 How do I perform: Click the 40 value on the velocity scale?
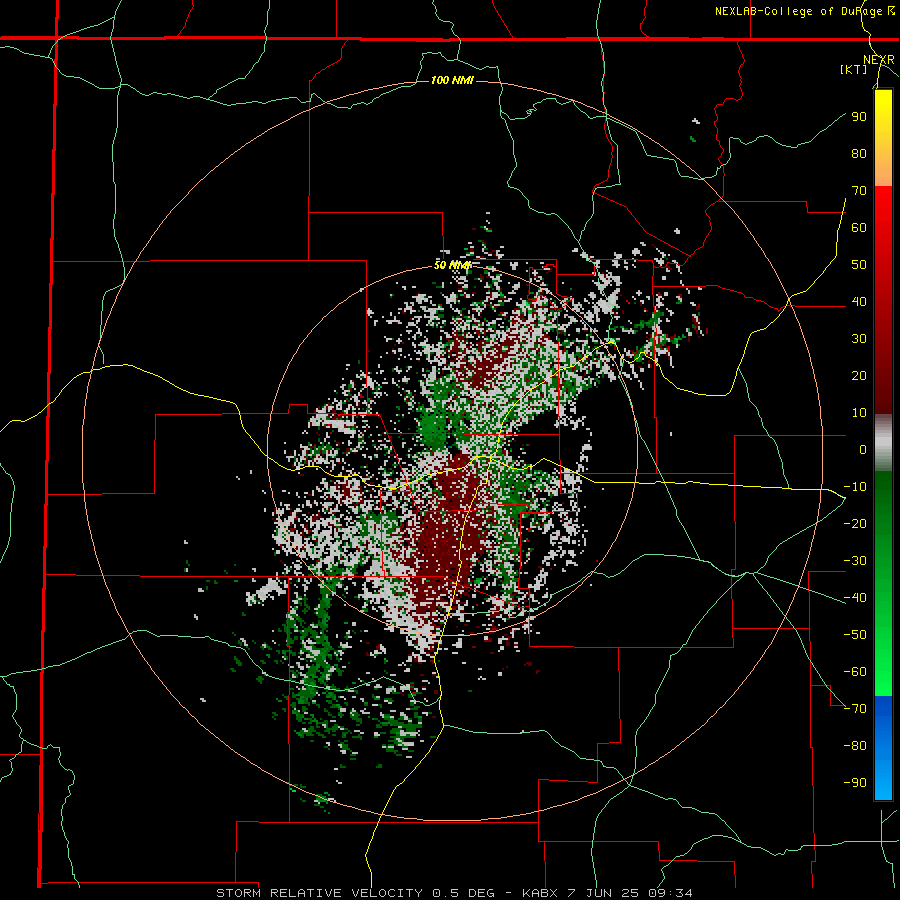point(859,302)
